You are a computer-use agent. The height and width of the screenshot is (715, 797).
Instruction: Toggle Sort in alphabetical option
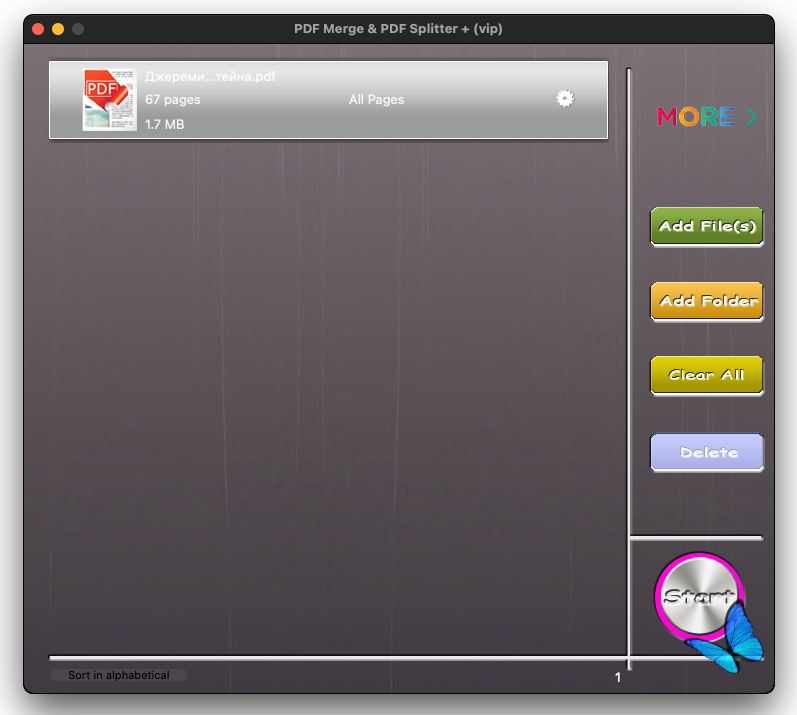tap(119, 675)
